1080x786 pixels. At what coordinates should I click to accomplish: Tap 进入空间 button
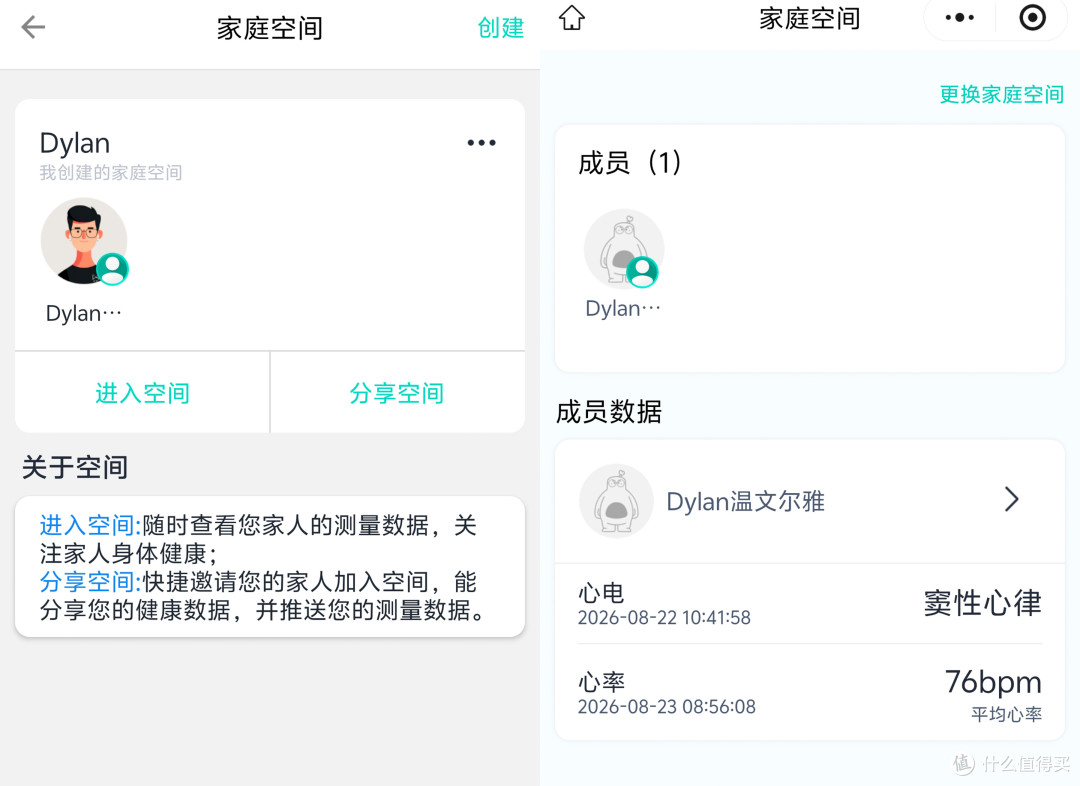pyautogui.click(x=143, y=393)
